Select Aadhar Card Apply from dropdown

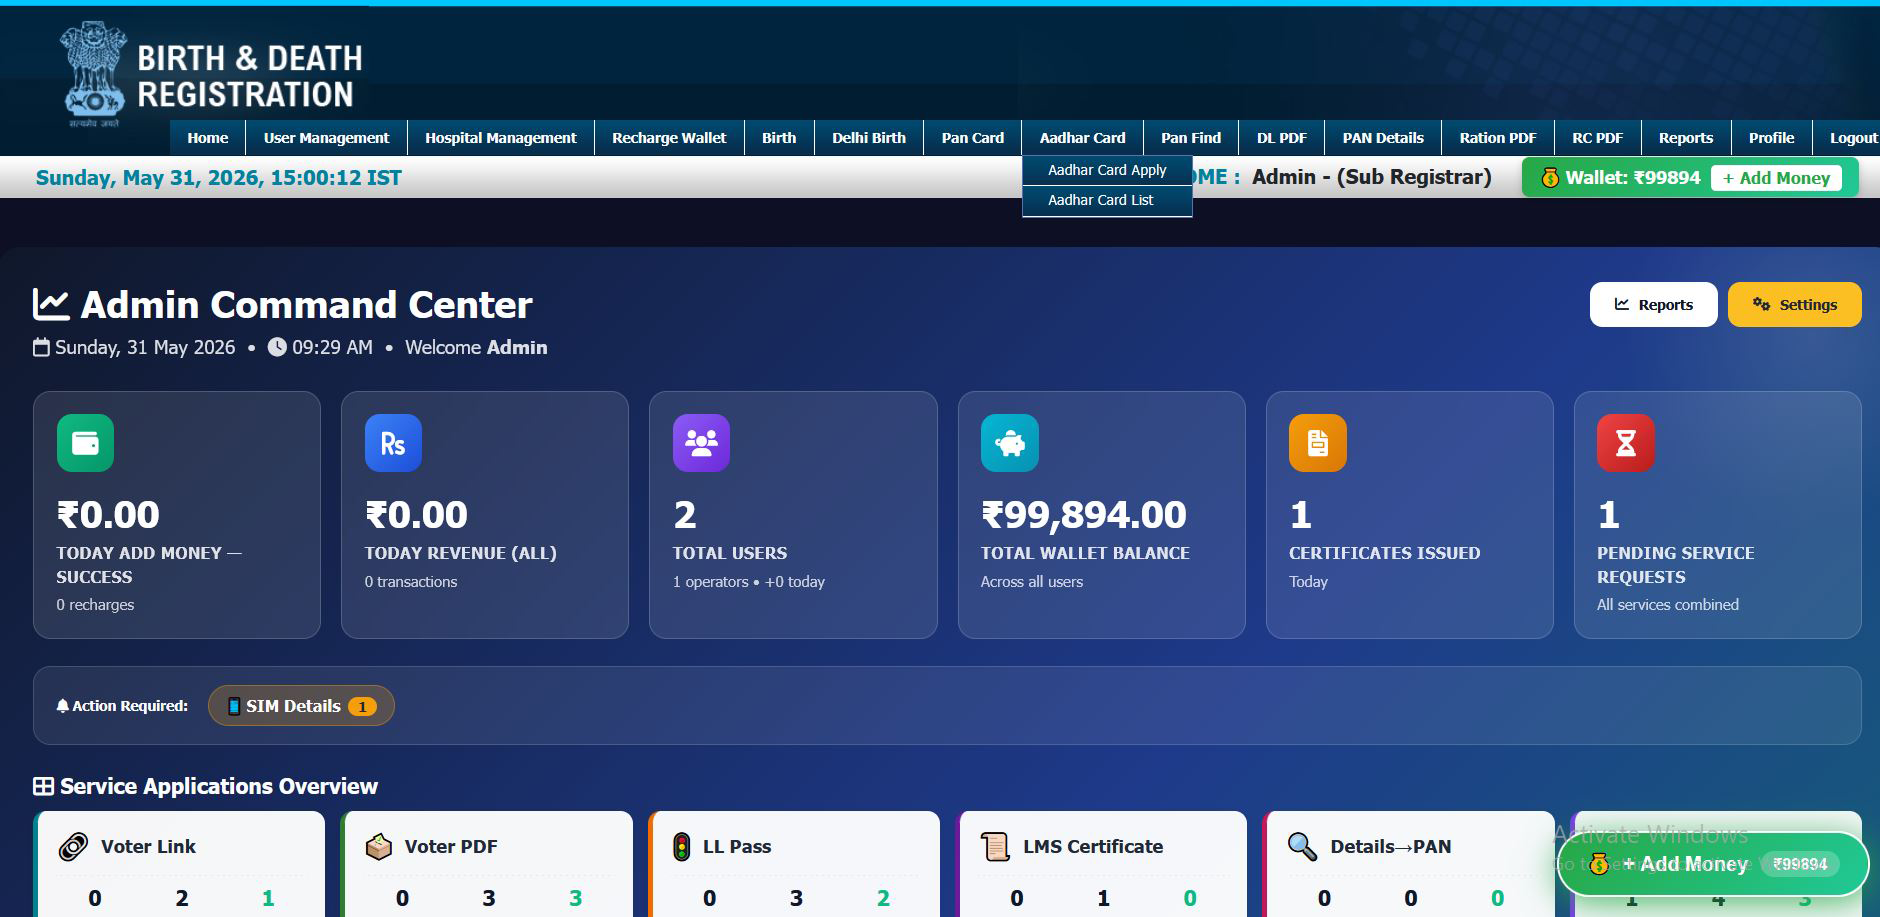tap(1107, 170)
